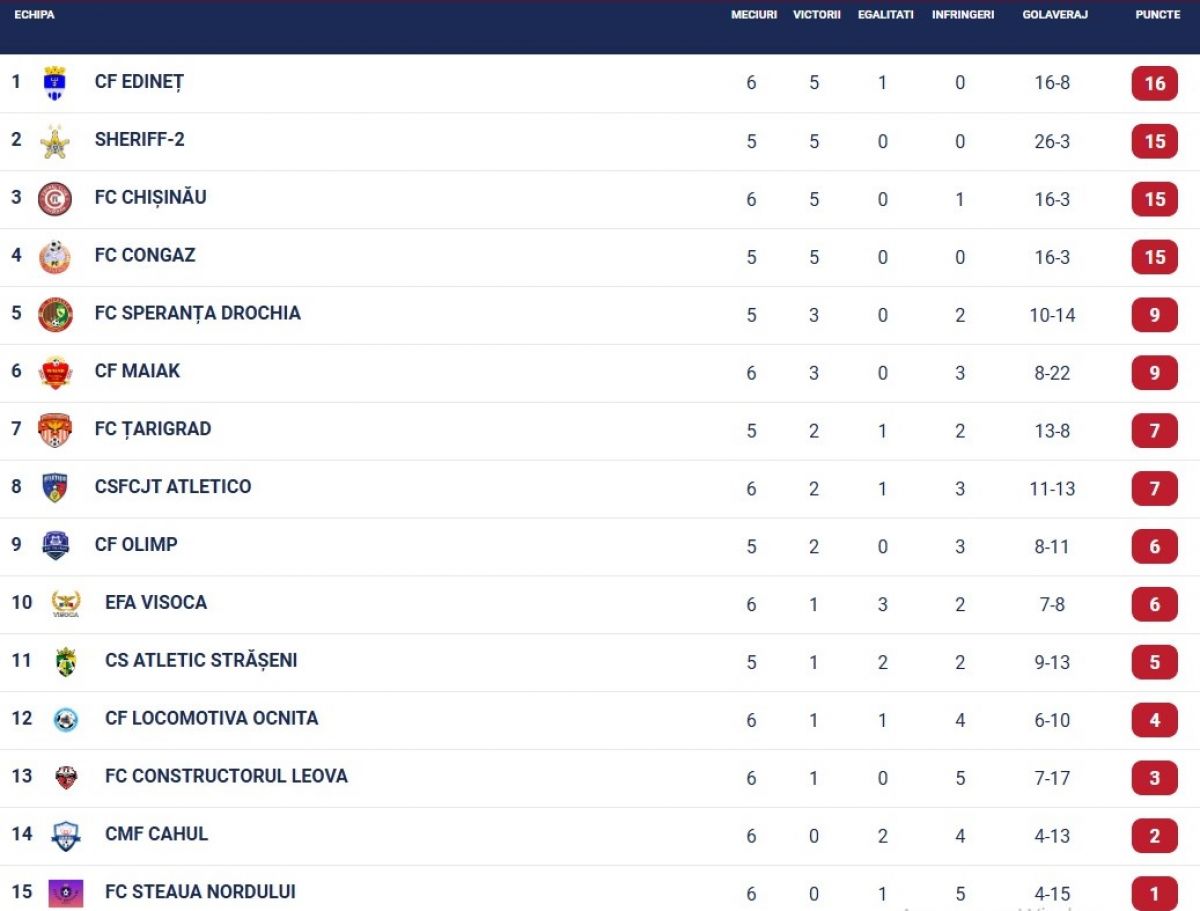
Task: Select the CMF Cahul team name
Action: 156,834
